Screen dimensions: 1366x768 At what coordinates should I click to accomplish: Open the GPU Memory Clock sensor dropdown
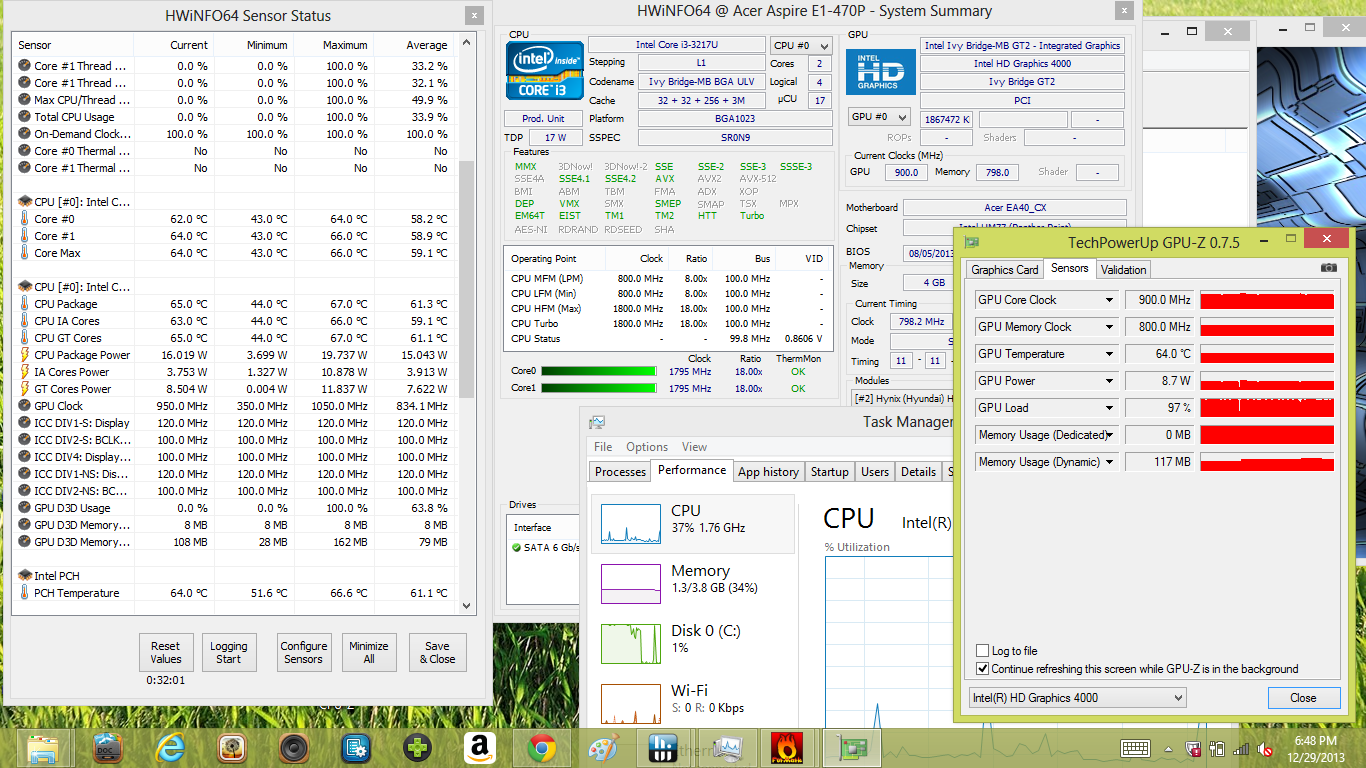coord(1108,327)
